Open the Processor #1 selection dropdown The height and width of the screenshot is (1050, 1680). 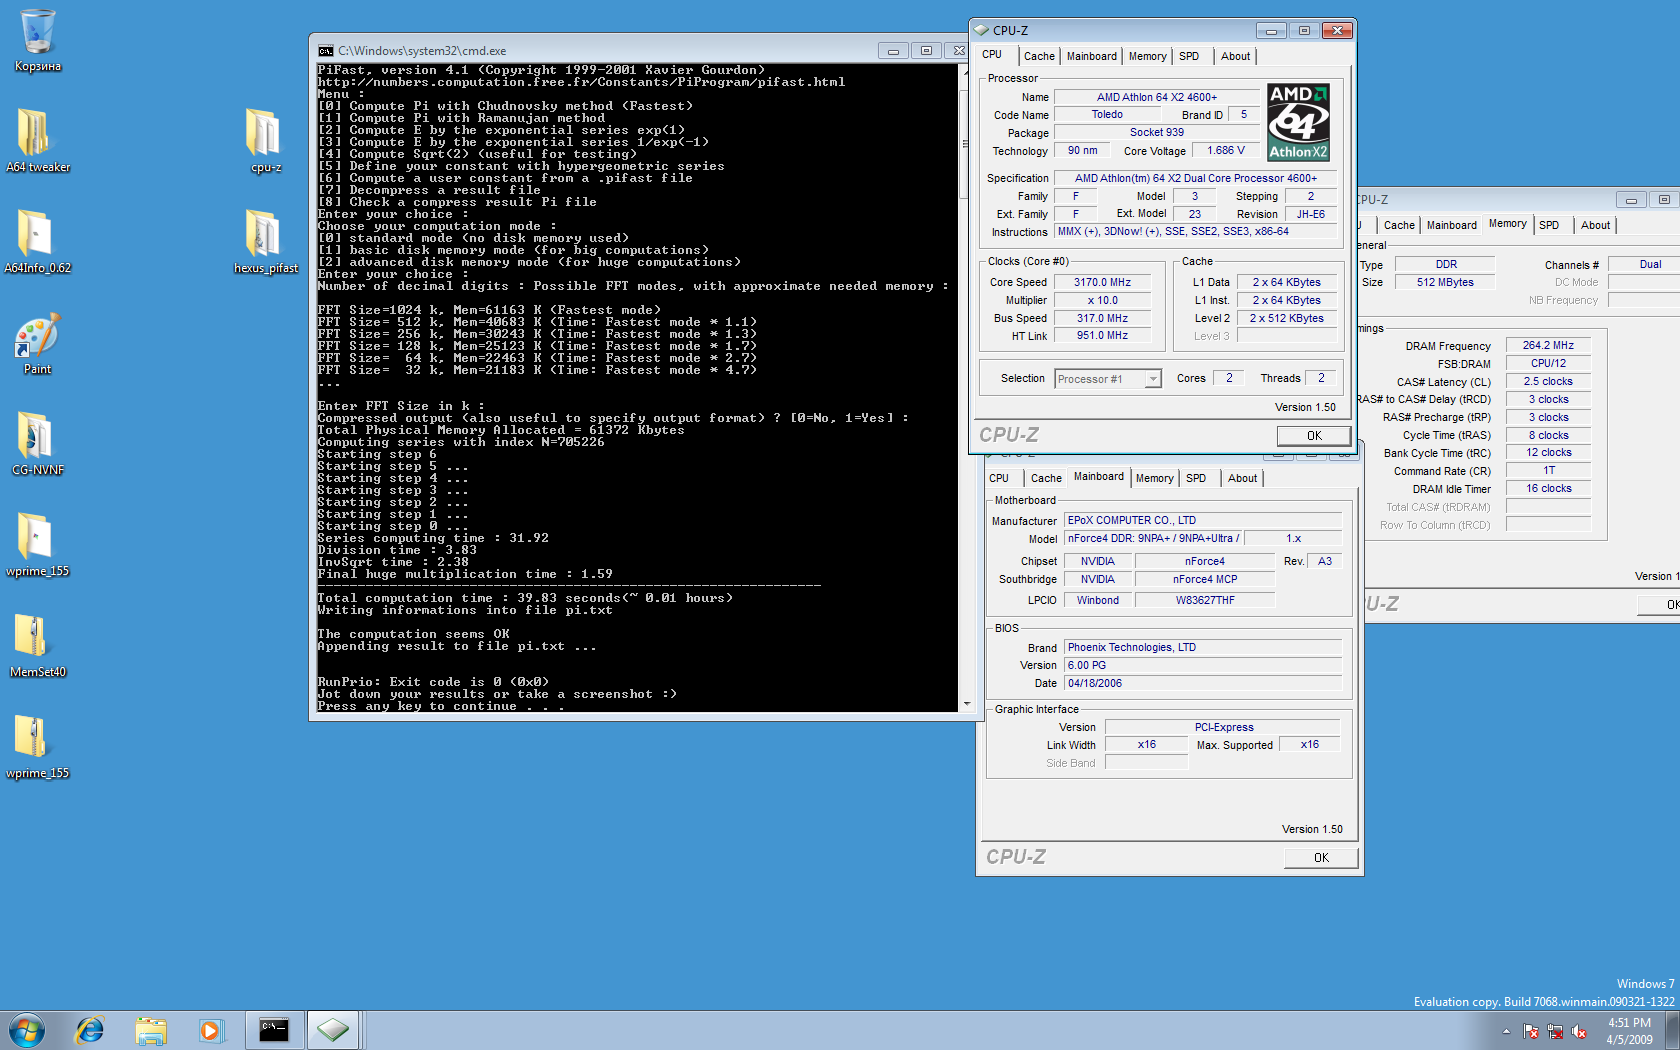pyautogui.click(x=1108, y=379)
